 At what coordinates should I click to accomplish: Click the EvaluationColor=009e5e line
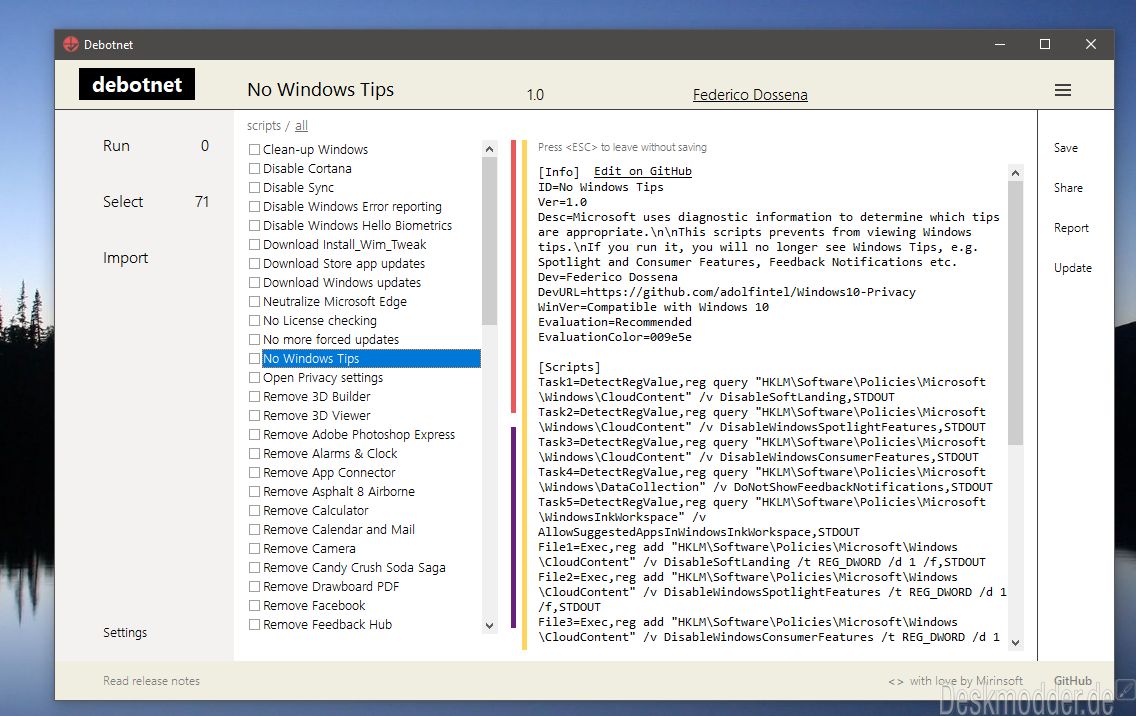[614, 337]
